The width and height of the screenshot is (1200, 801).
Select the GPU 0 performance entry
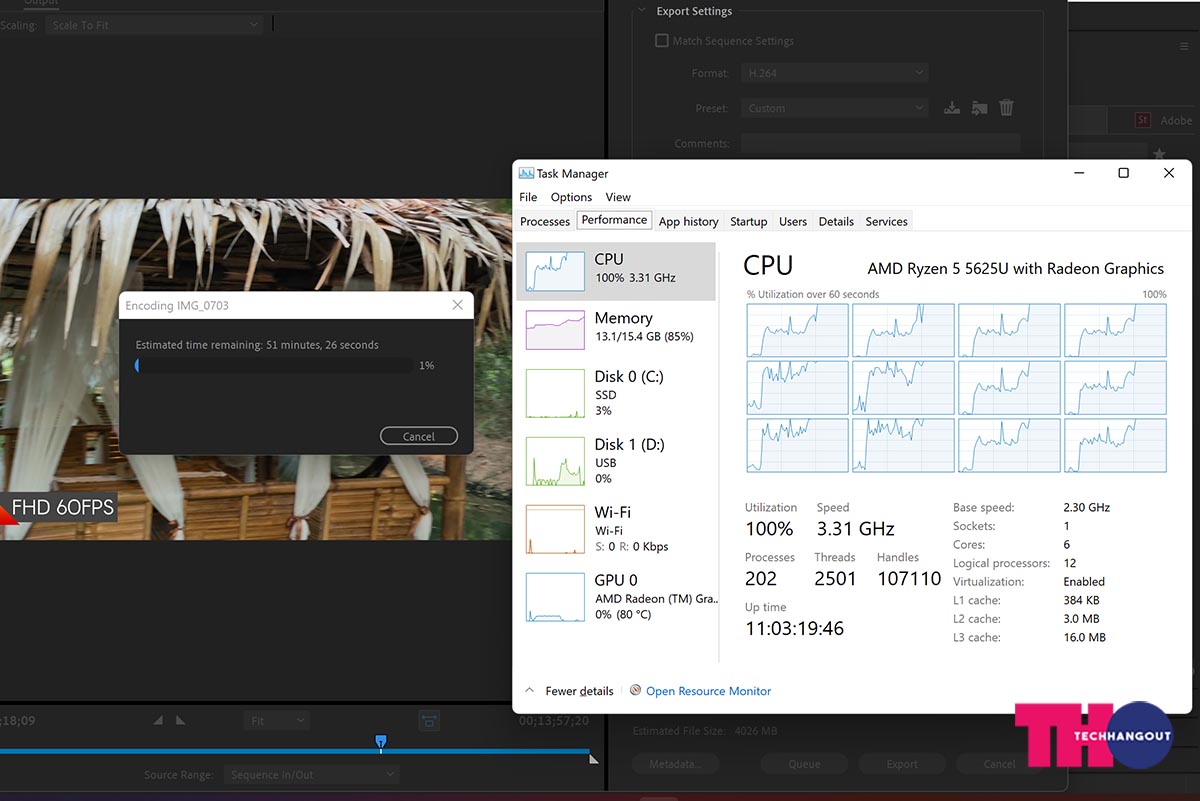(616, 596)
